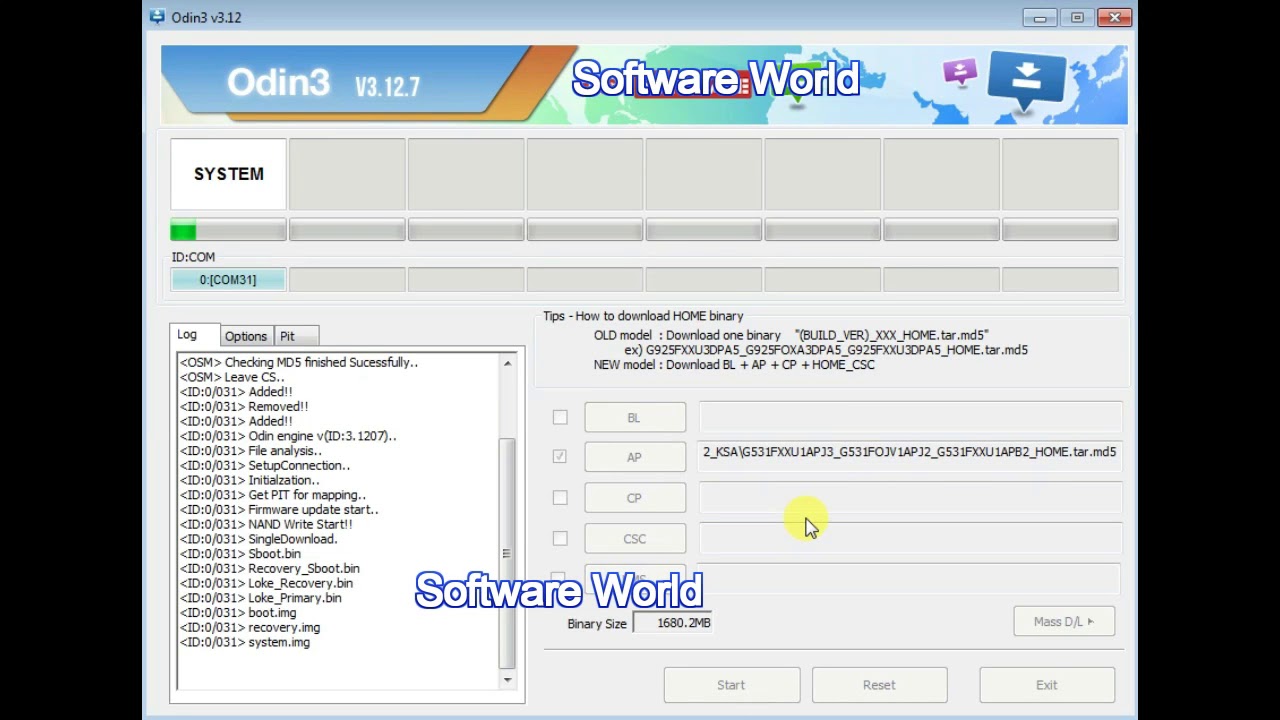Click the Binary Size value field
This screenshot has width=1280, height=720.
point(673,623)
